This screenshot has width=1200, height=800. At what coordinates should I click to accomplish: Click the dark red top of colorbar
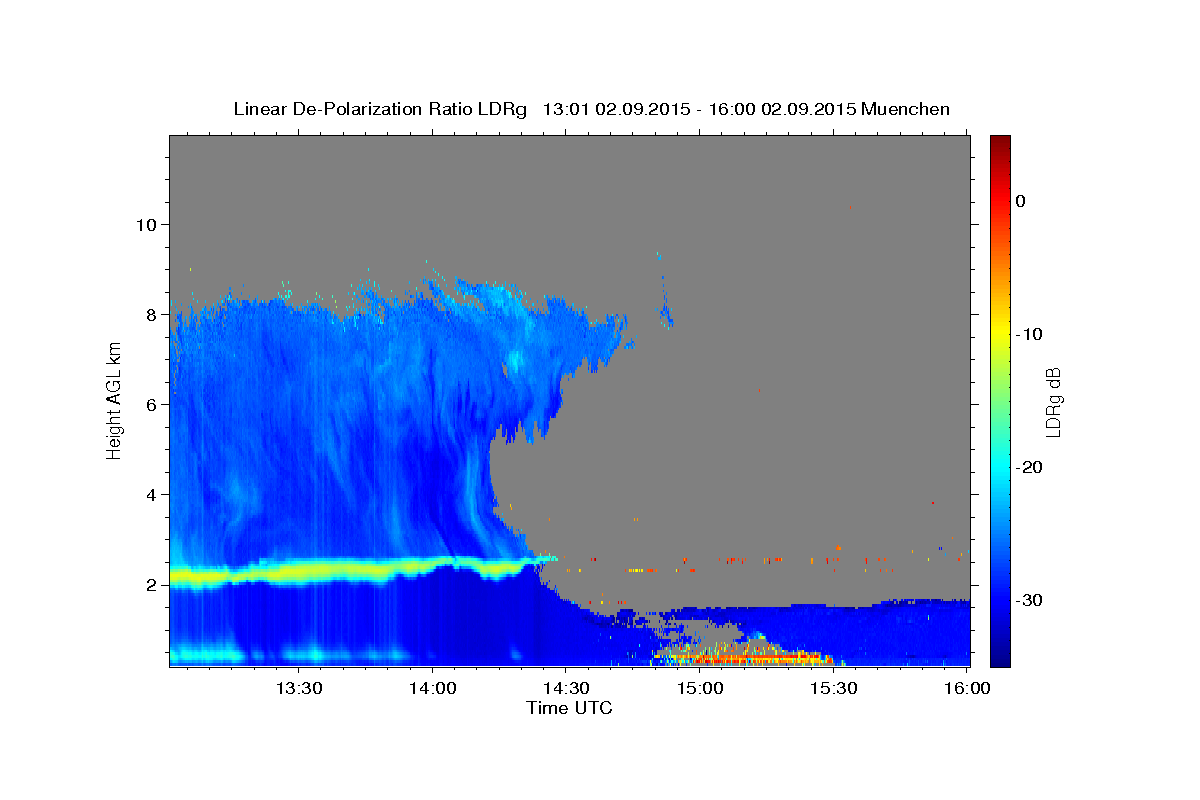tap(1000, 142)
